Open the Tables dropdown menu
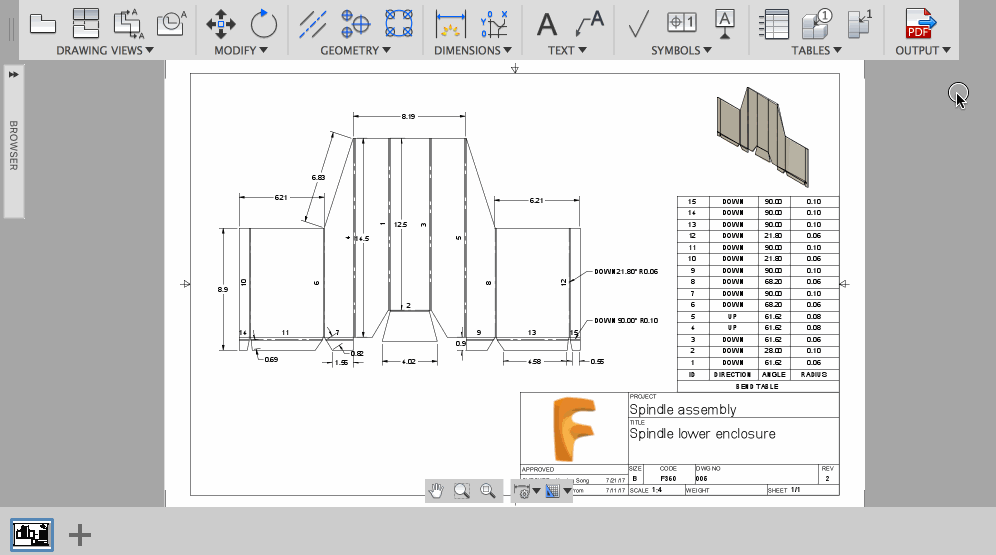Viewport: 996px width, 555px height. coord(817,50)
